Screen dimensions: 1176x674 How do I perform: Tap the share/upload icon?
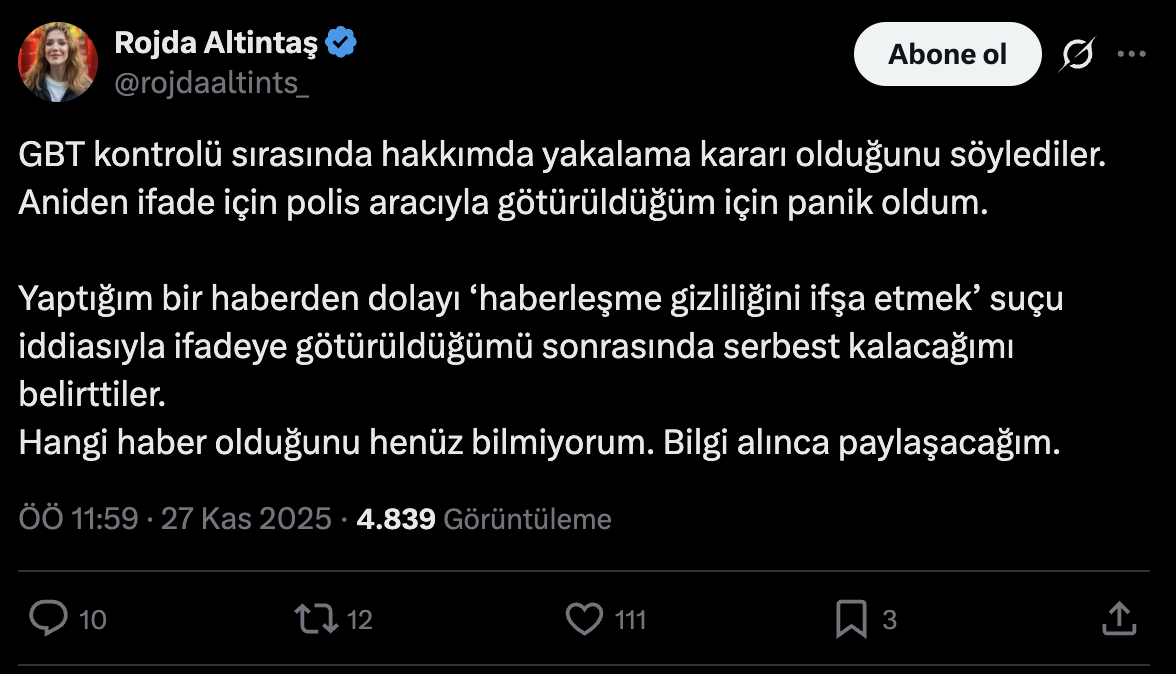click(1119, 619)
